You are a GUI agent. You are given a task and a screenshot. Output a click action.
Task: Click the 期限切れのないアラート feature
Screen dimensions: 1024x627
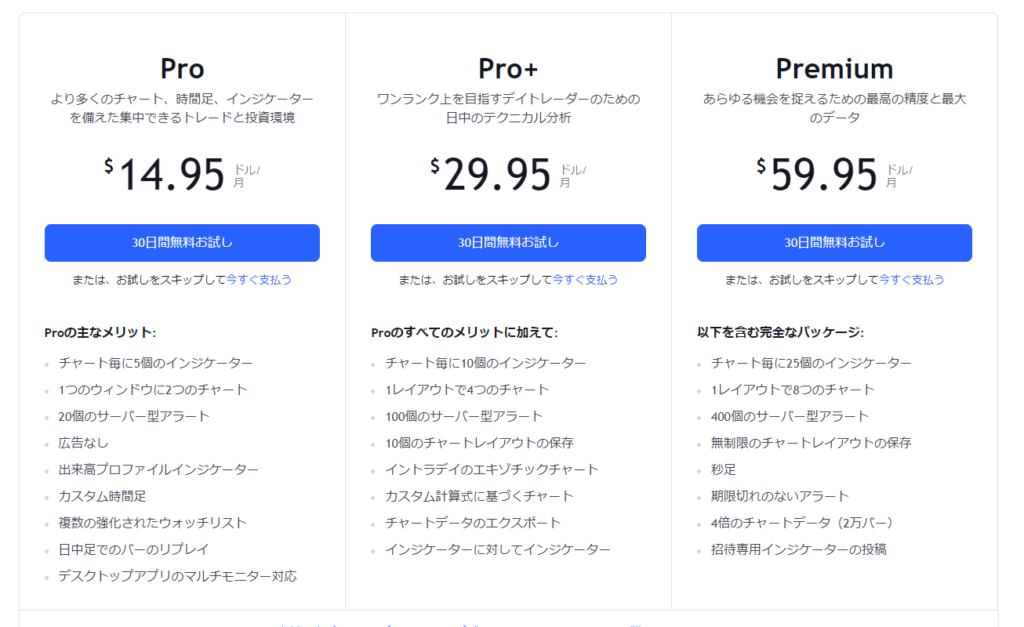click(780, 496)
